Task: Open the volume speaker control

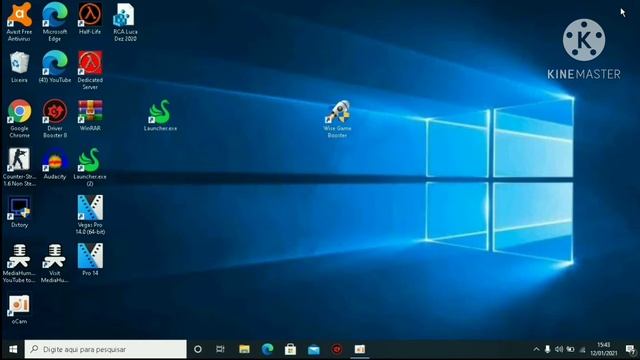Action: tap(559, 349)
